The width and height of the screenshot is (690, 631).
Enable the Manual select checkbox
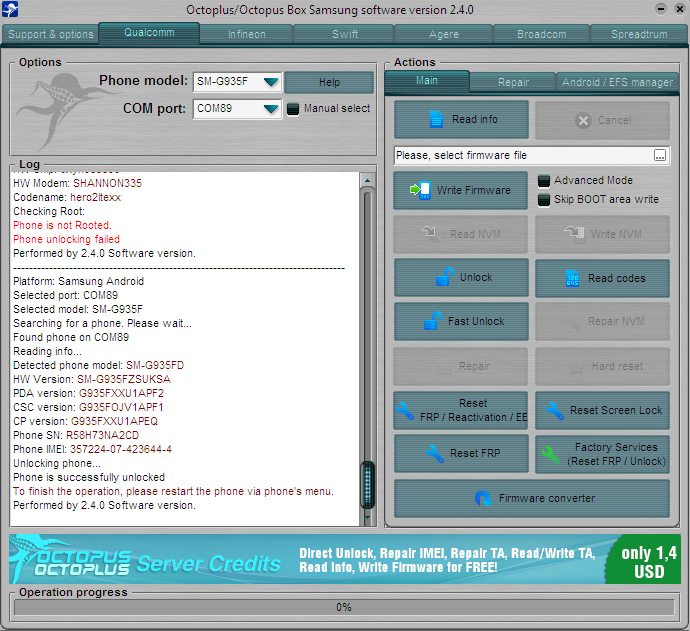pyautogui.click(x=294, y=109)
